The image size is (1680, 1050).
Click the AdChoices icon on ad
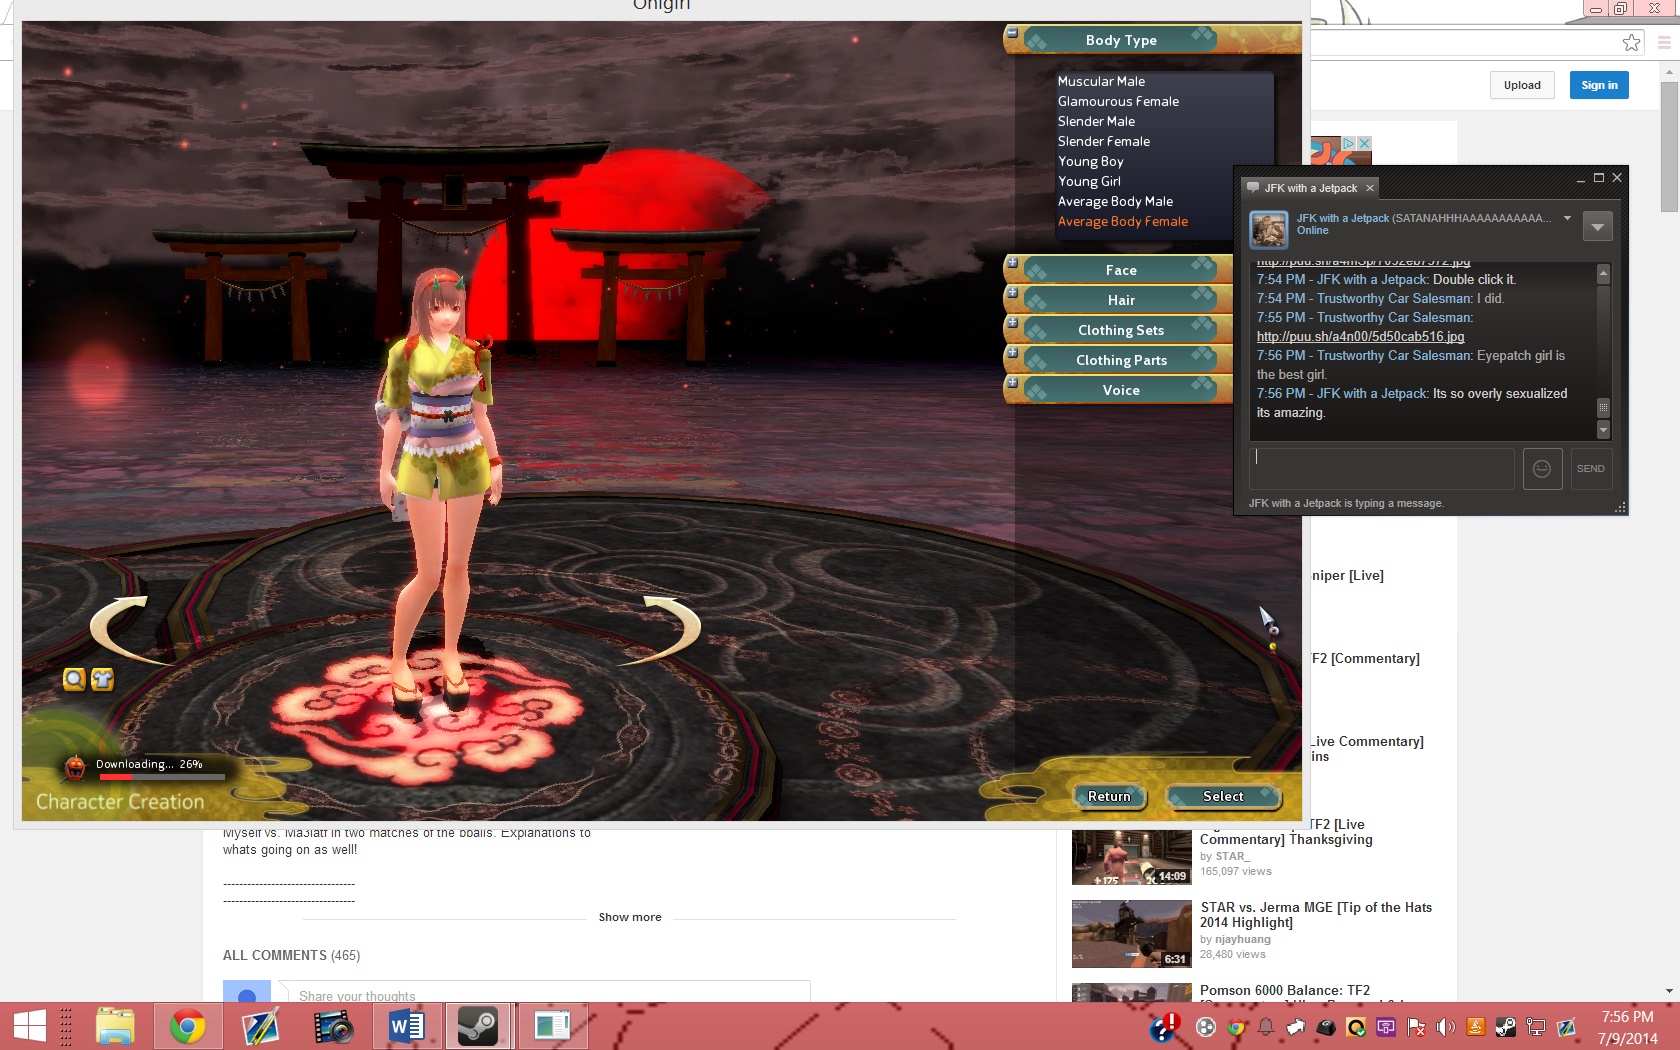point(1348,144)
